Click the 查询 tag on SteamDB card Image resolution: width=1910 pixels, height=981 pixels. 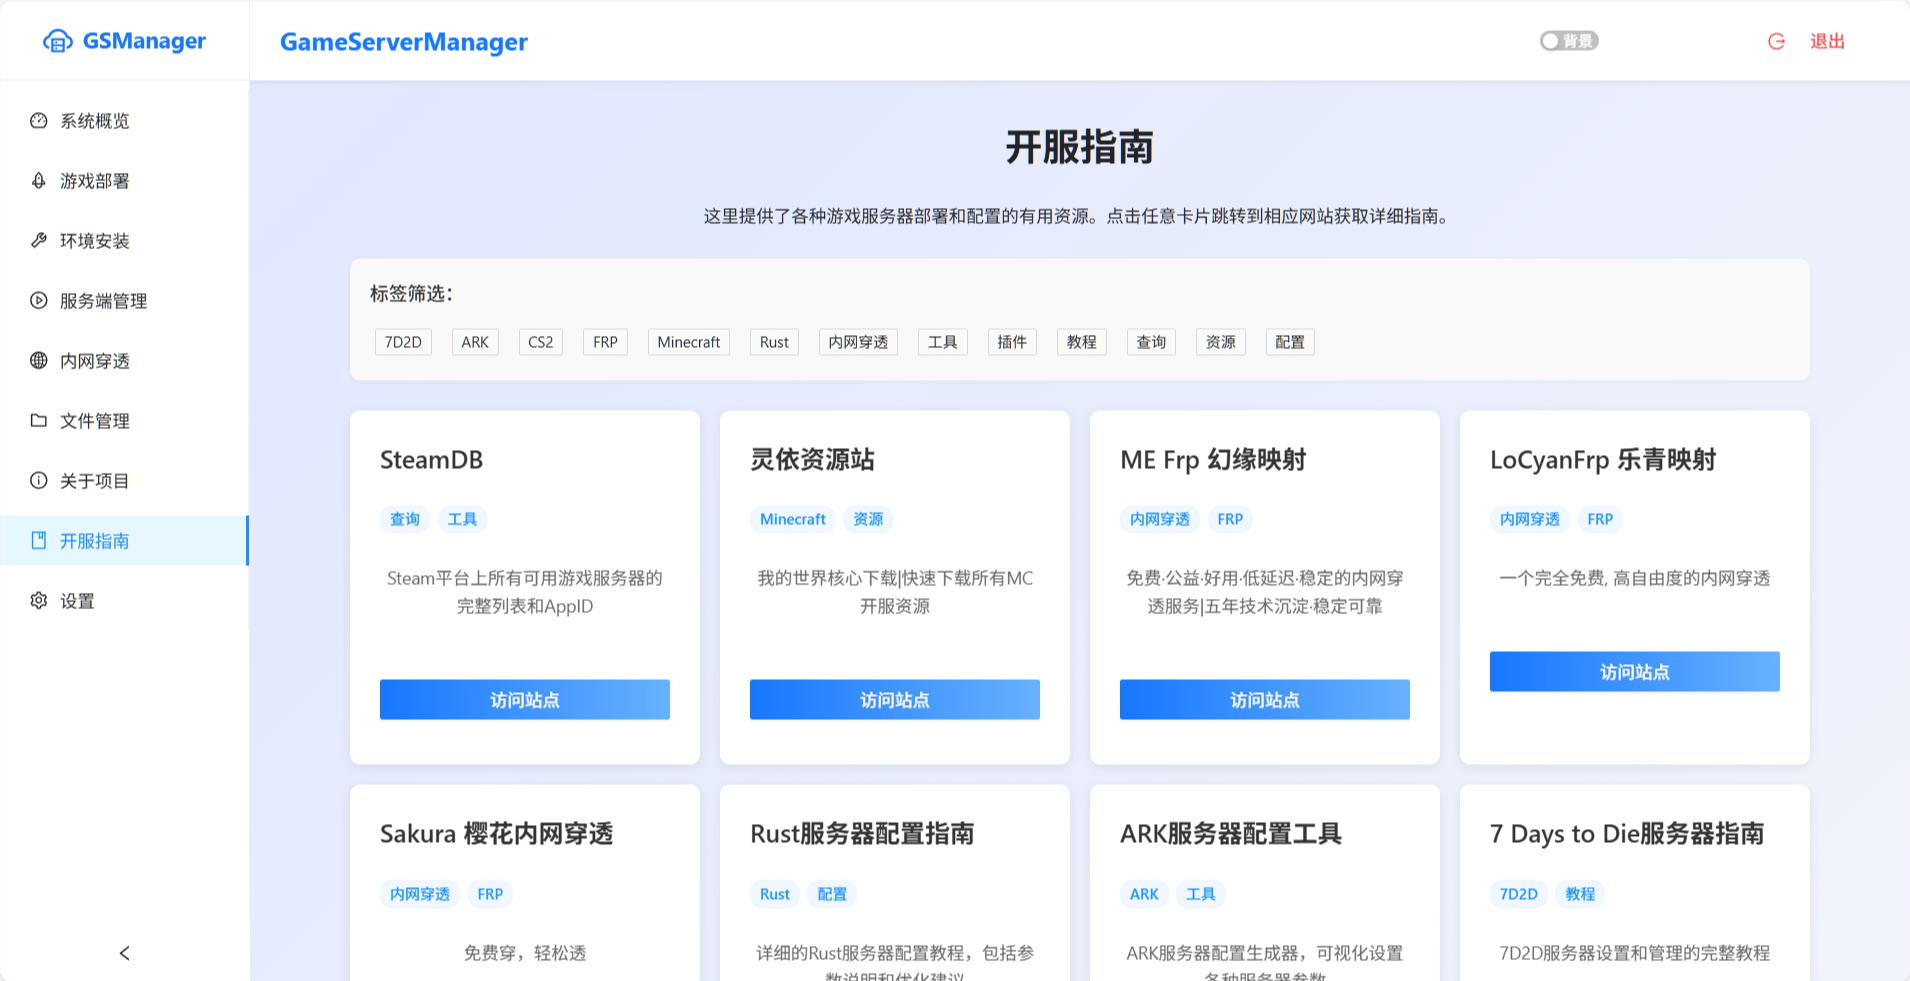[405, 519]
